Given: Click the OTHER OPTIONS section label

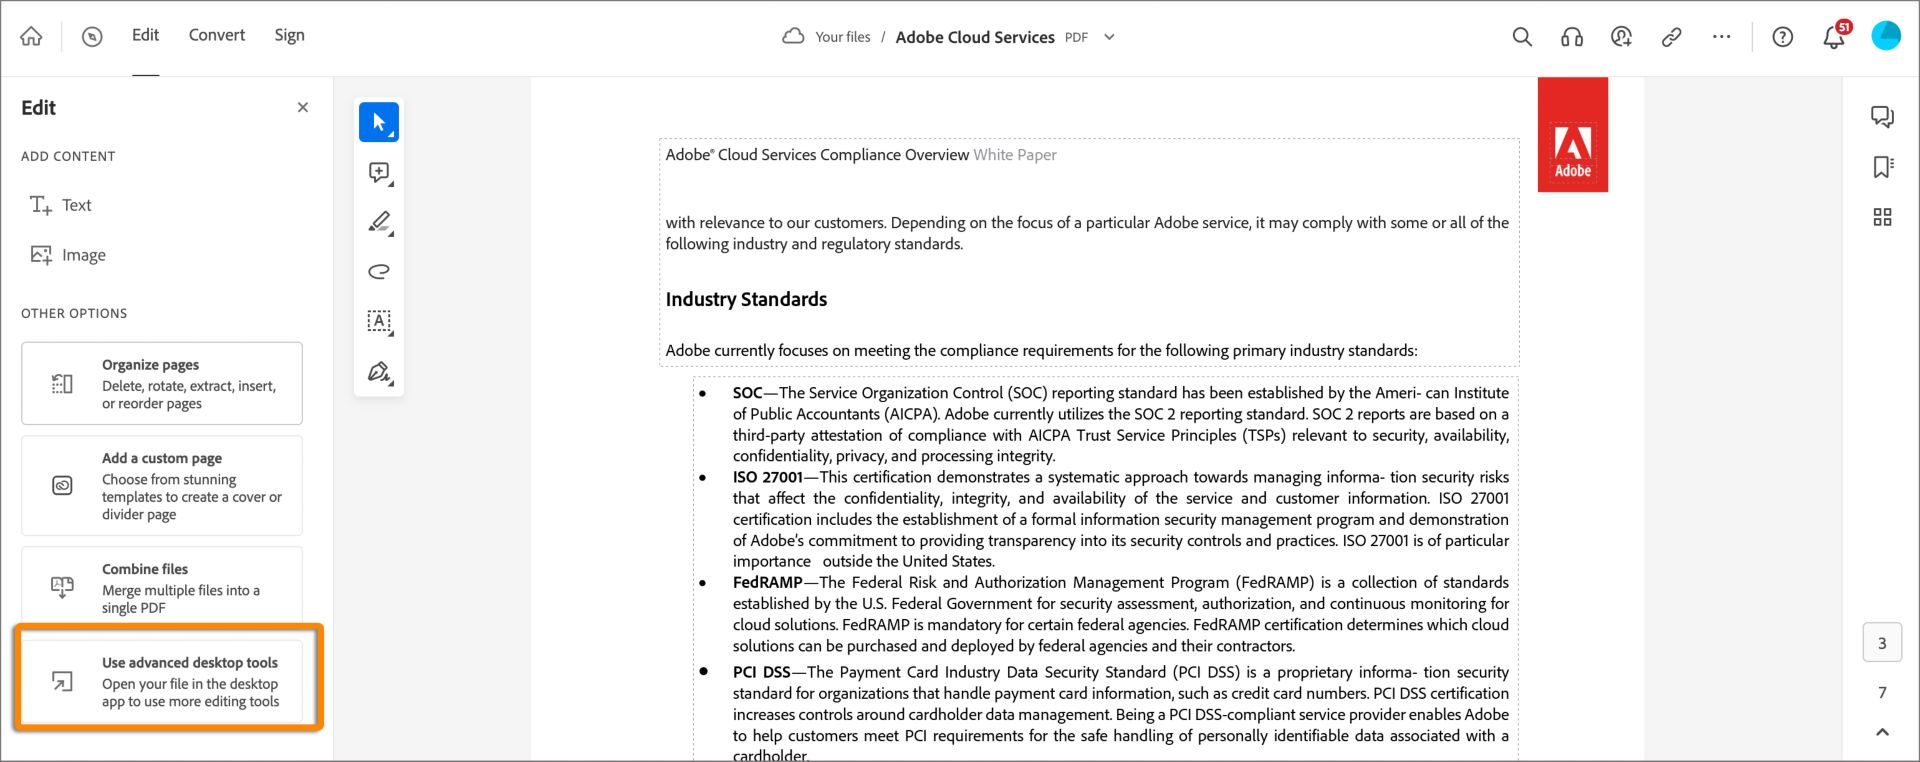Looking at the screenshot, I should pyautogui.click(x=74, y=313).
